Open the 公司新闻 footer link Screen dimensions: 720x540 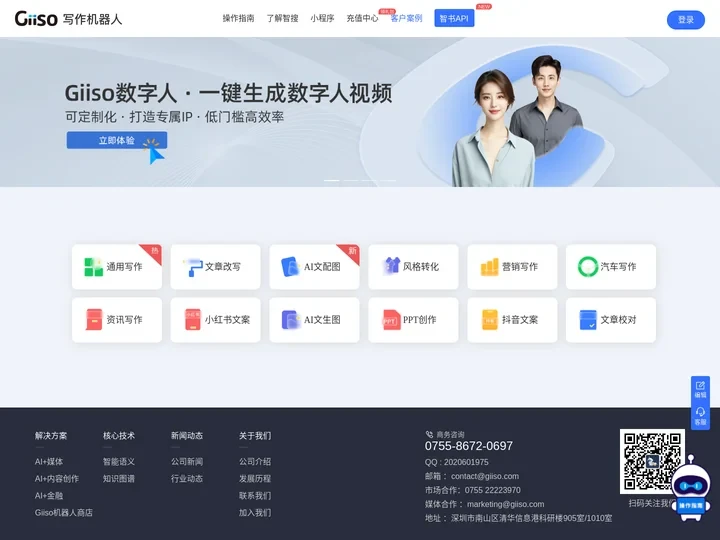click(187, 461)
